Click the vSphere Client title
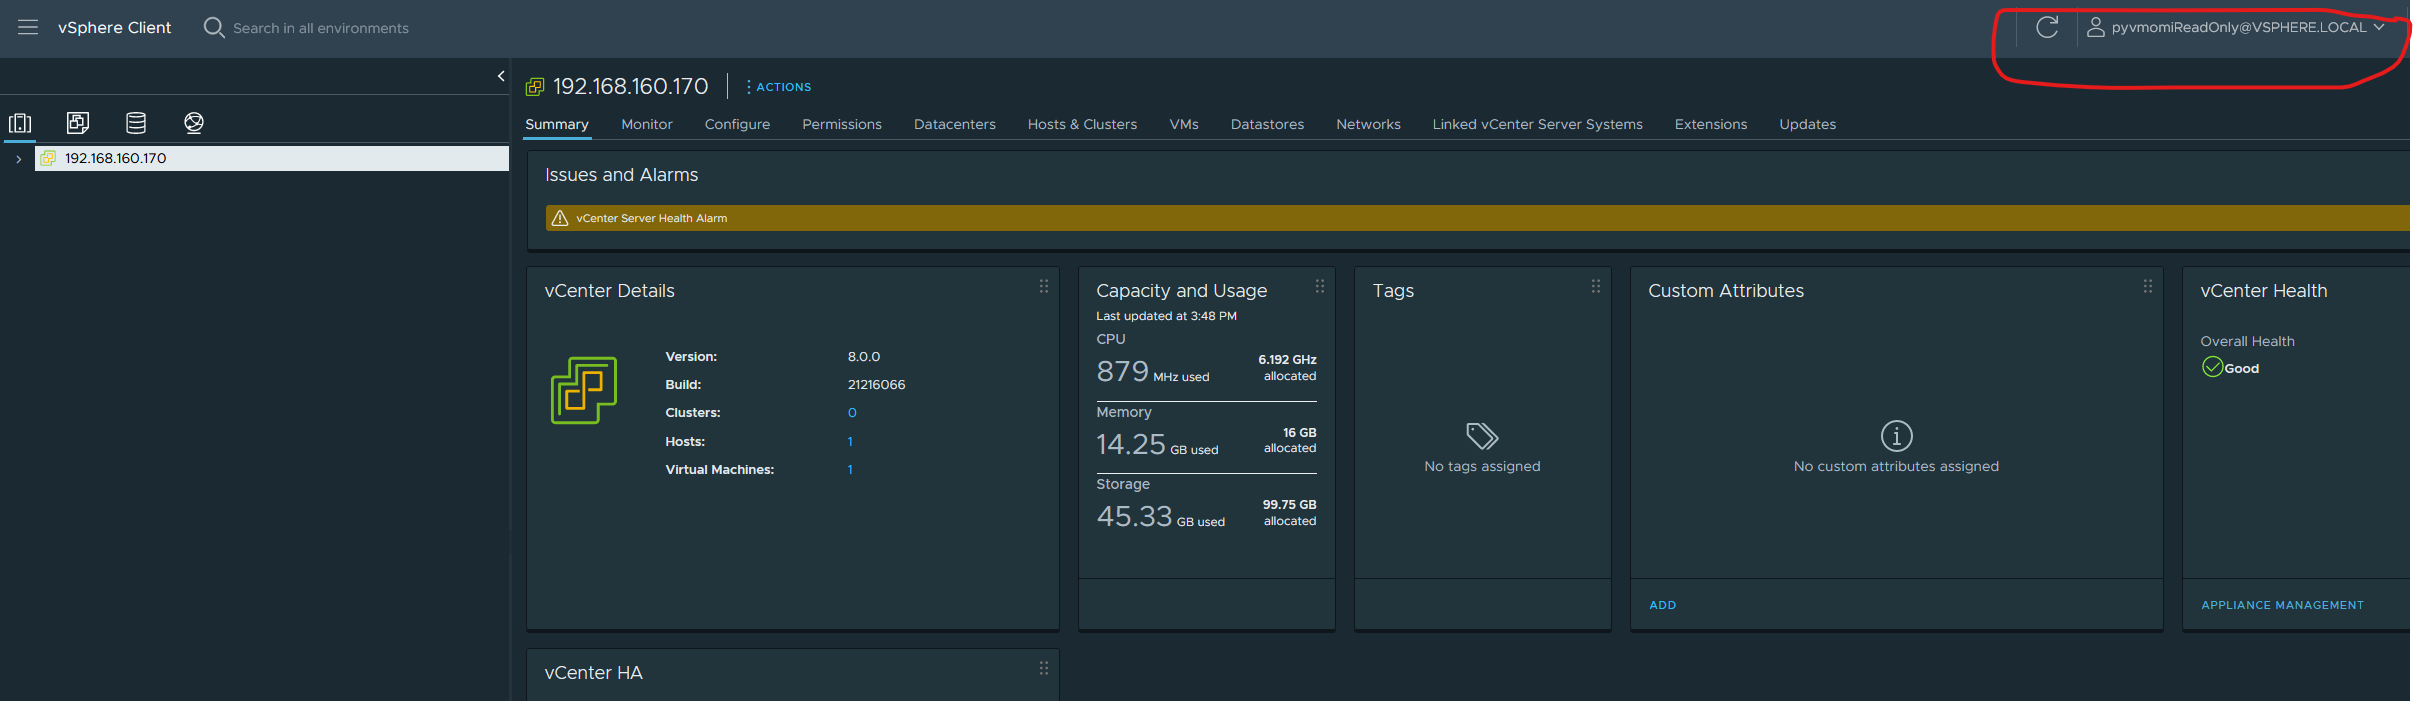This screenshot has width=2414, height=701. tap(114, 27)
